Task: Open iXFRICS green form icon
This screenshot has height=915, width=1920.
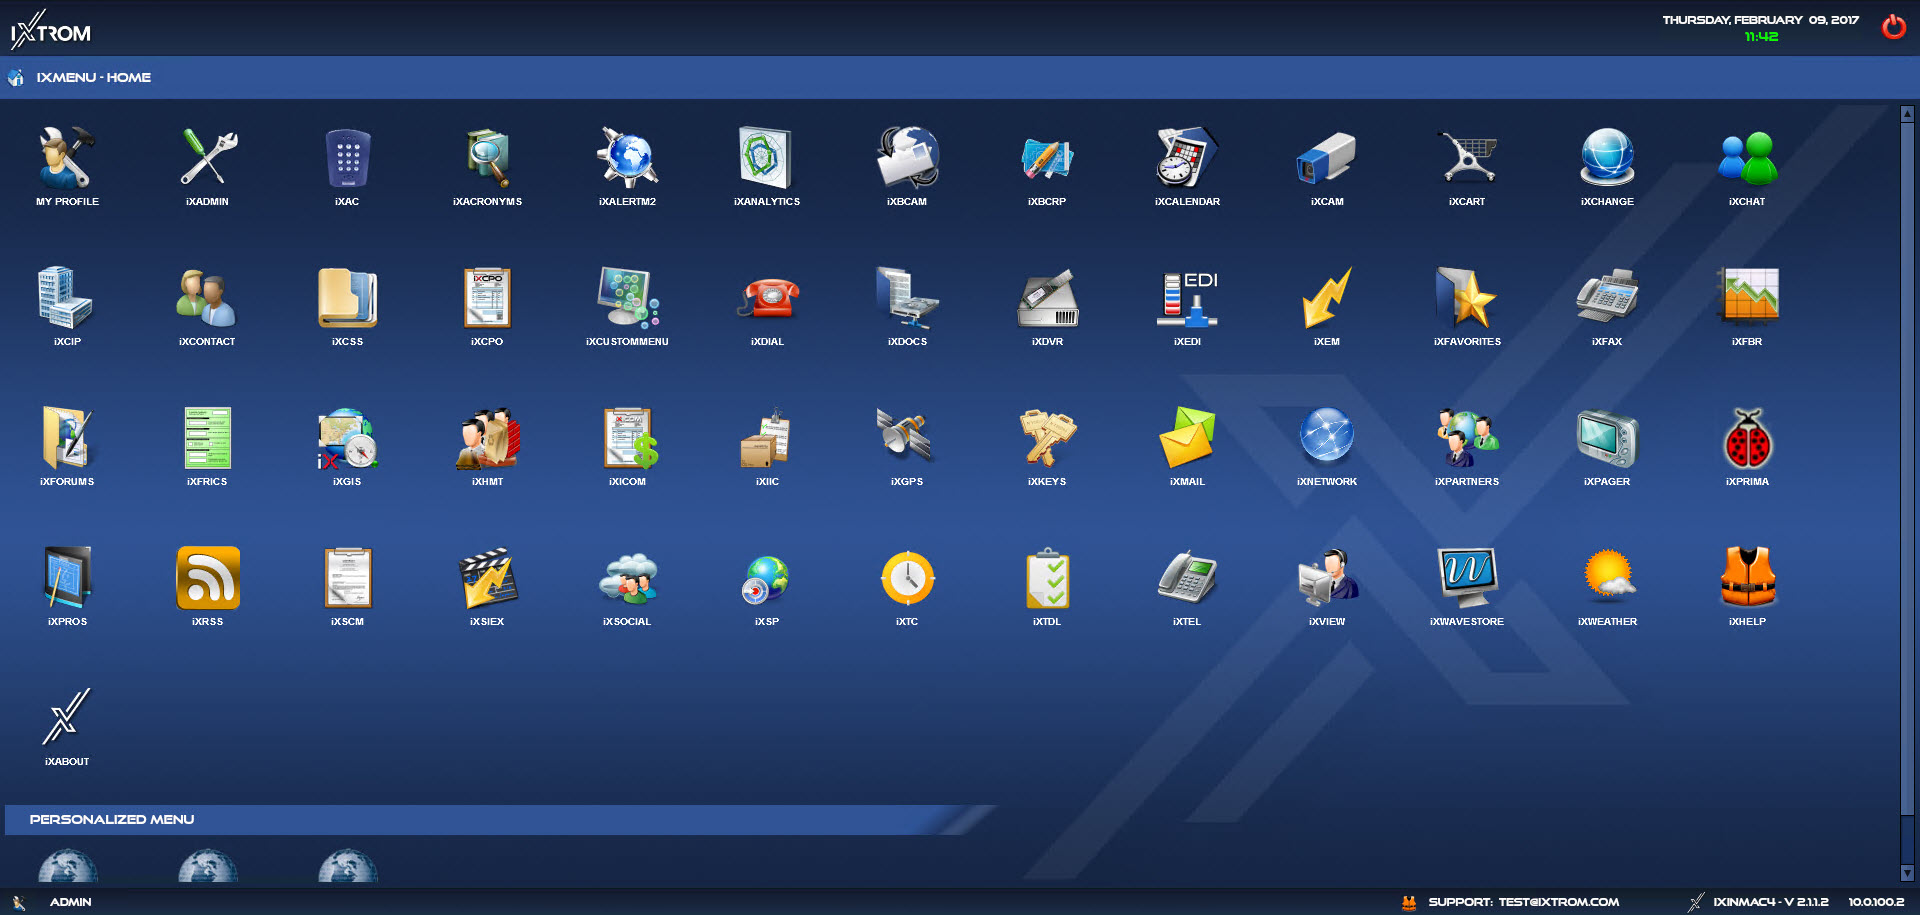Action: click(207, 438)
